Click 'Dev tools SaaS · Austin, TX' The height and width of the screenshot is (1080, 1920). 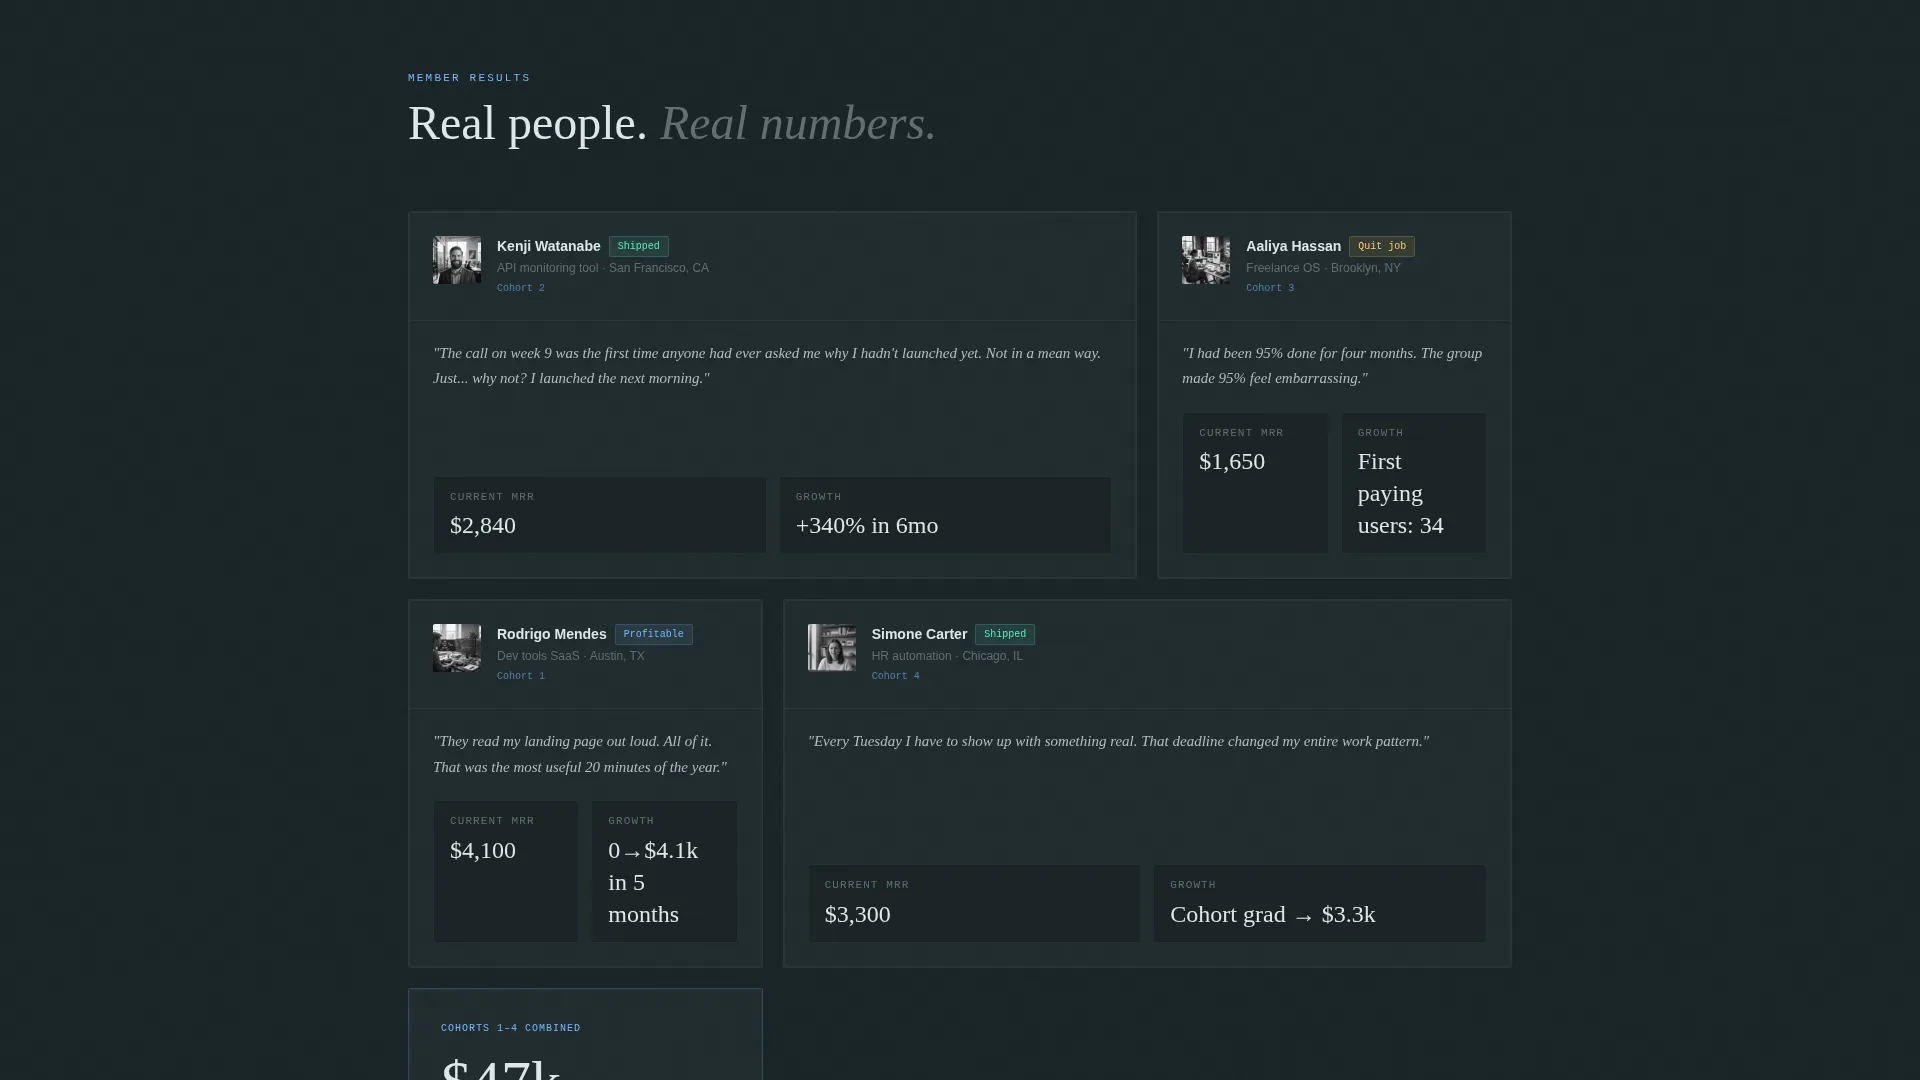point(571,656)
